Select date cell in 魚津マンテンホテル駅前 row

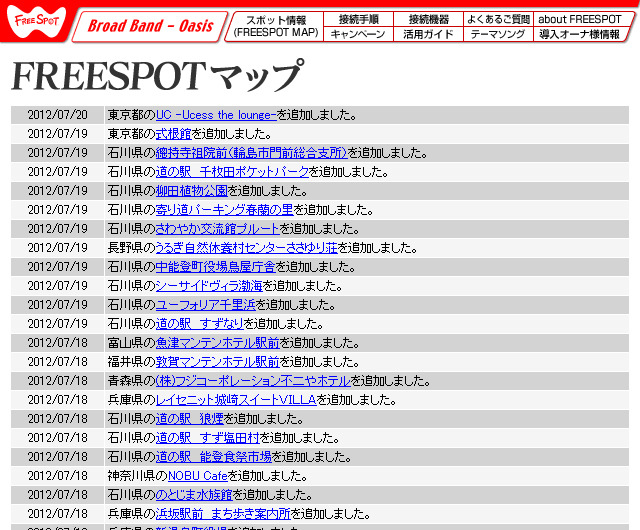pos(58,343)
